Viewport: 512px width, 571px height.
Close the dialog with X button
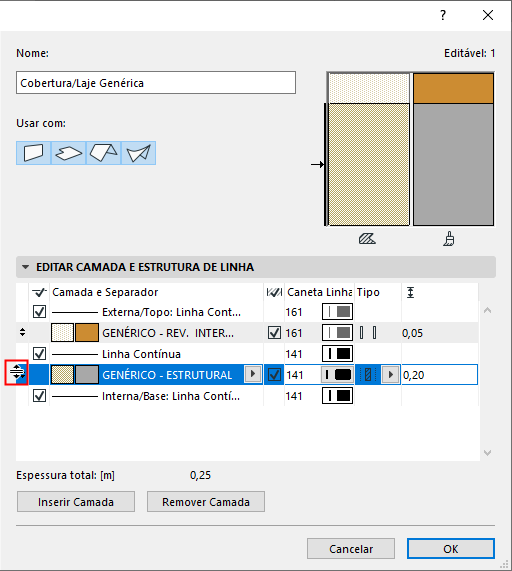pos(488,15)
